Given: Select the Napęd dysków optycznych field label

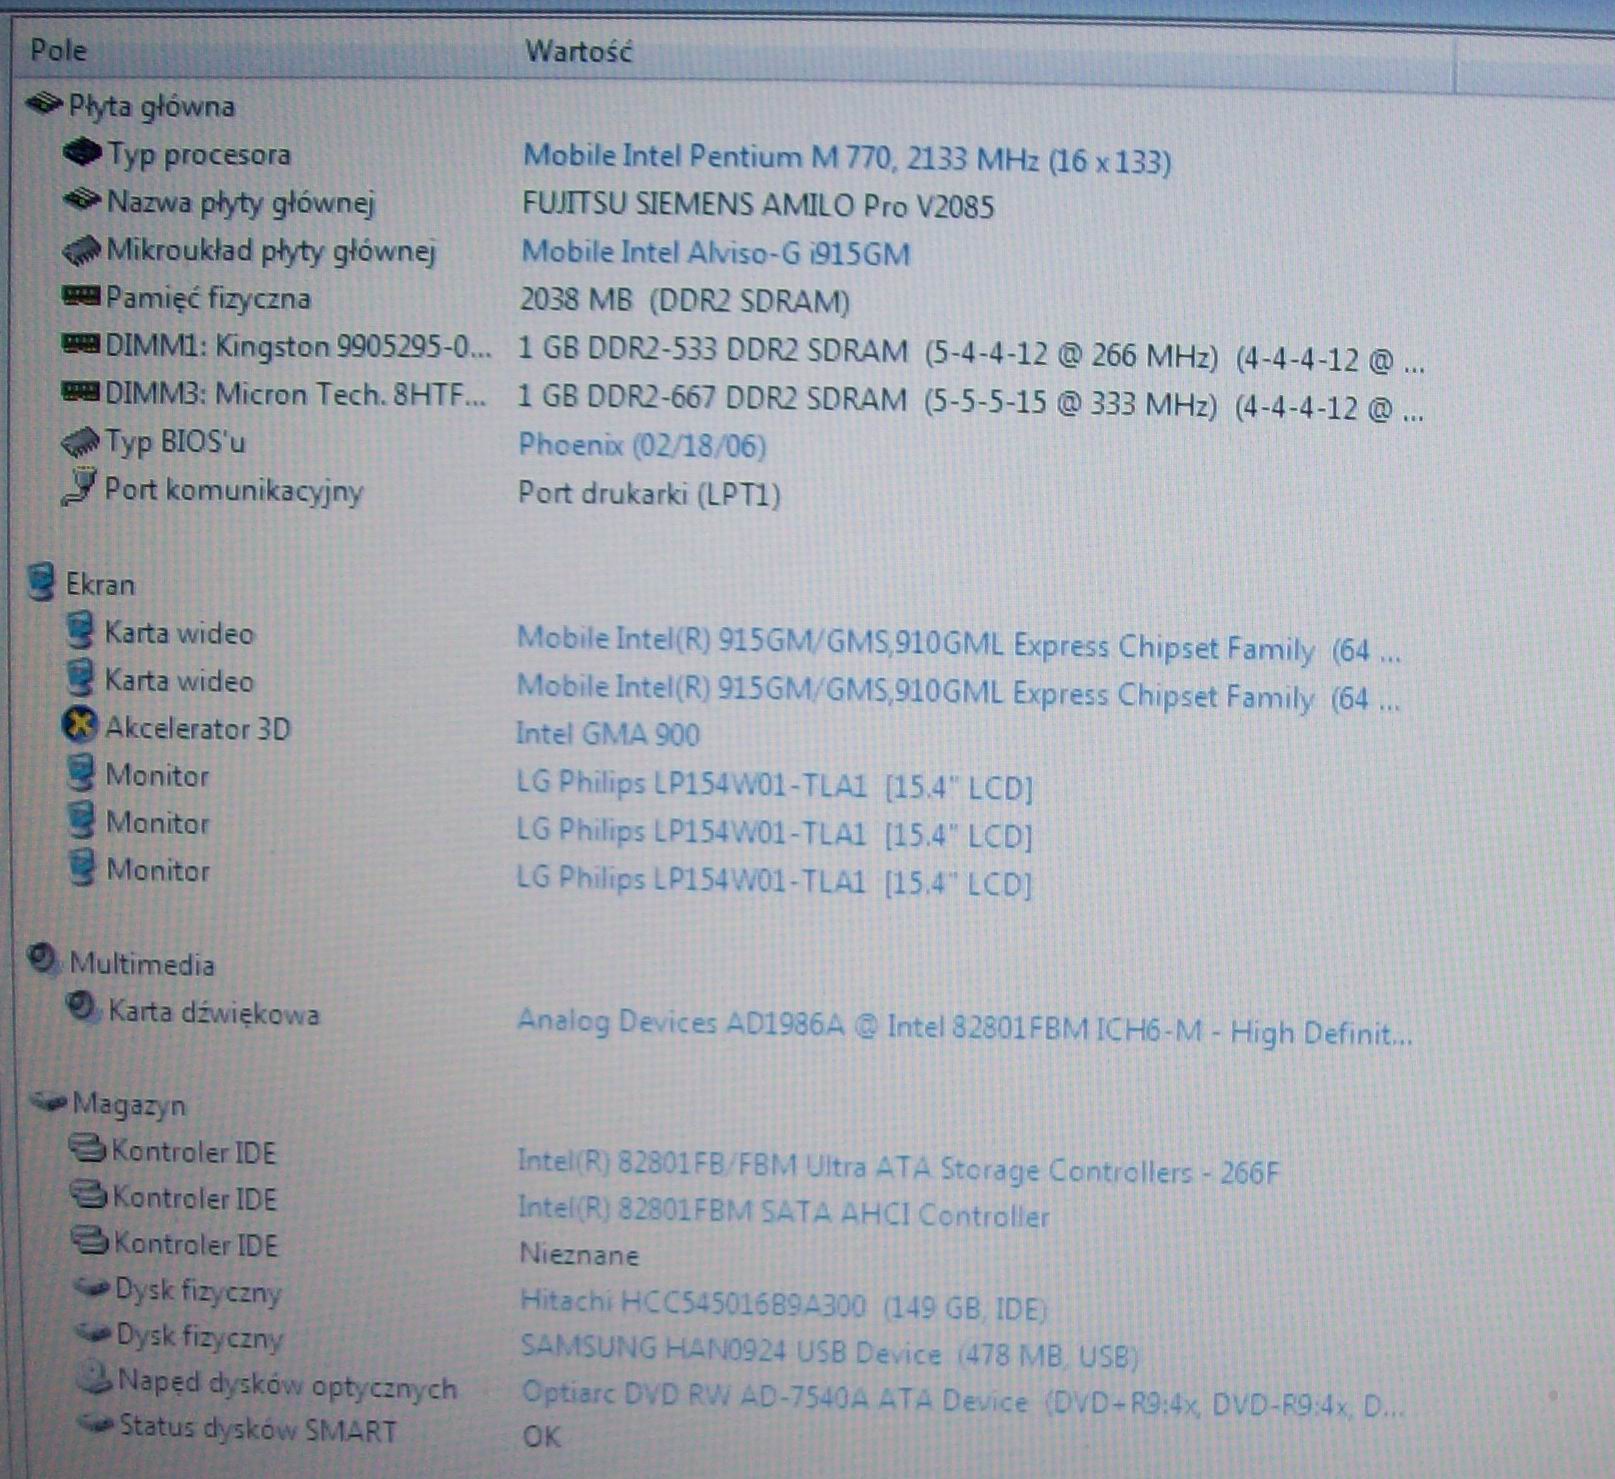Looking at the screenshot, I should pos(287,1385).
